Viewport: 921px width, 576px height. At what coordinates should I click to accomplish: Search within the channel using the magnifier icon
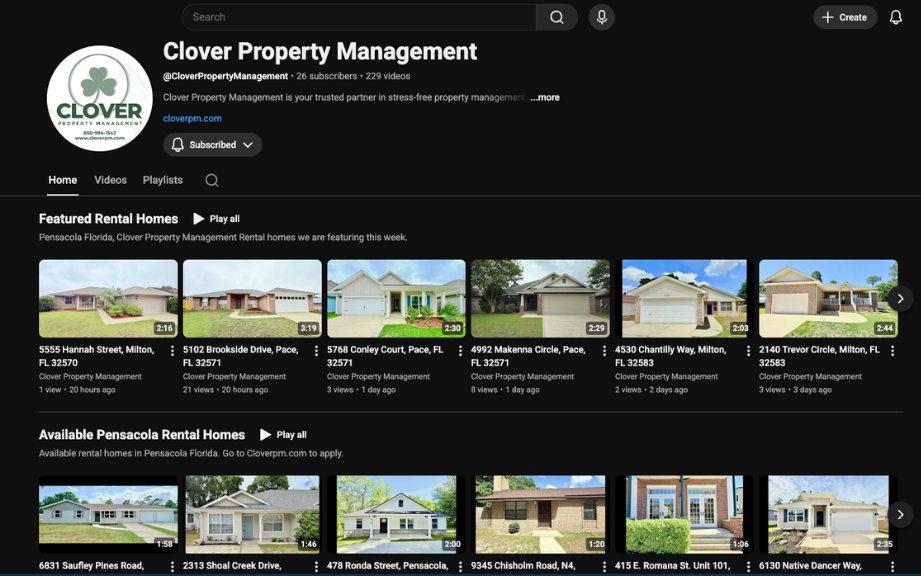pyautogui.click(x=212, y=180)
